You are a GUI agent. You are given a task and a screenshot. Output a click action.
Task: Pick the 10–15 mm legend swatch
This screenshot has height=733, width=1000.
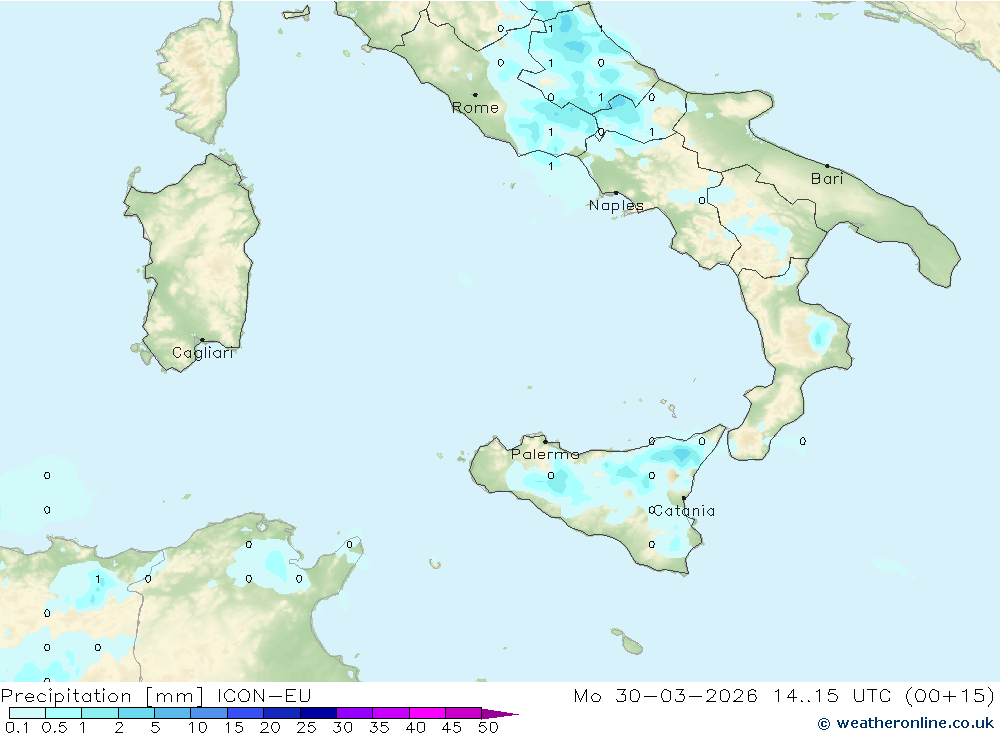(209, 713)
